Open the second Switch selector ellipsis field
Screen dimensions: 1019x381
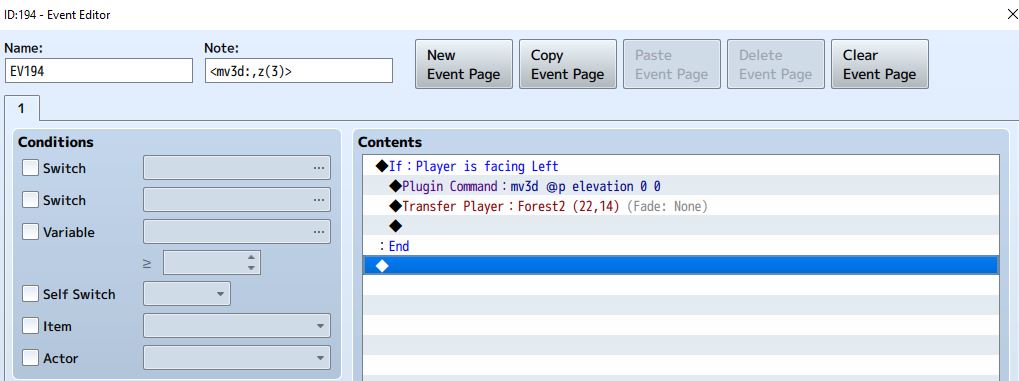pyautogui.click(x=237, y=200)
